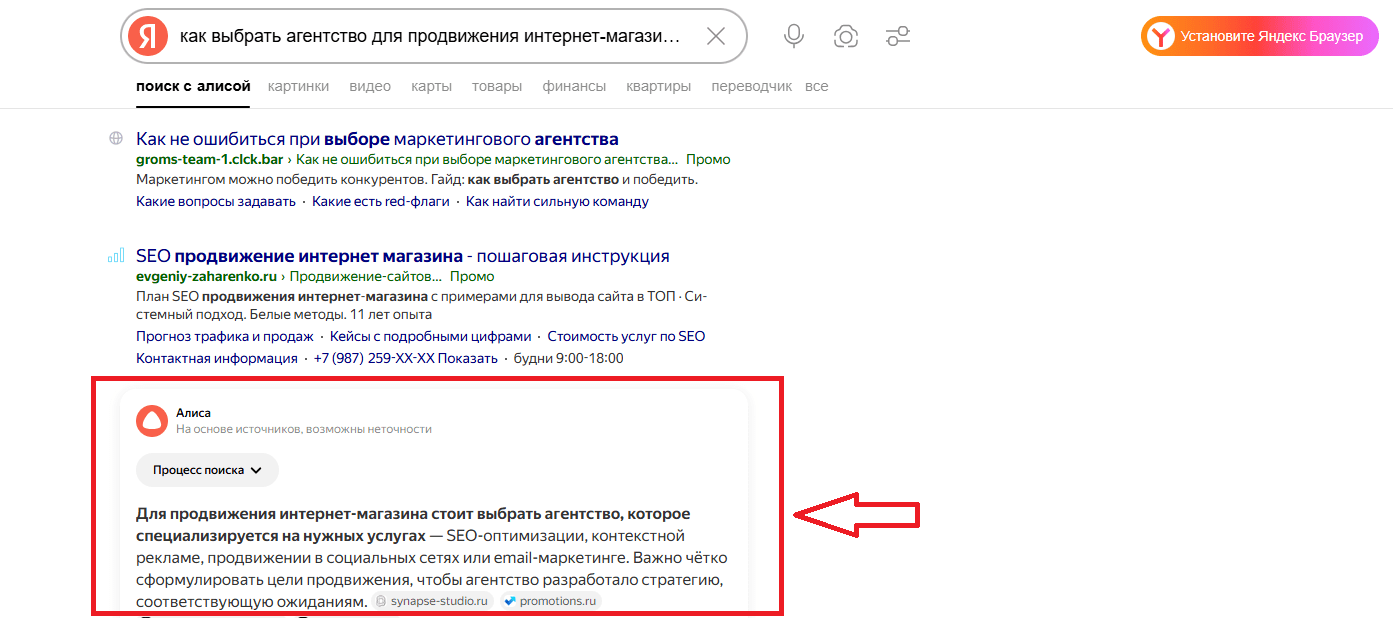
Task: Click the Алиса name label
Action: 193,413
